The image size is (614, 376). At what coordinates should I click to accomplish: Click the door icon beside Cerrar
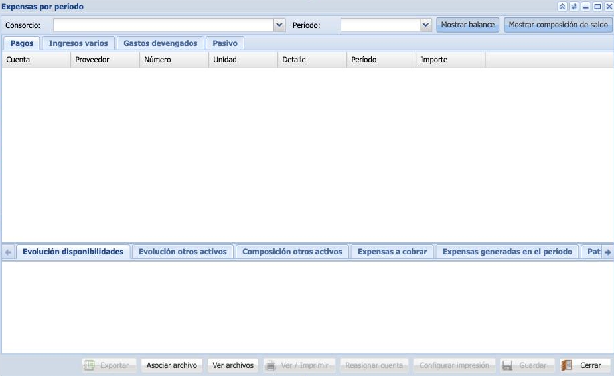point(567,365)
